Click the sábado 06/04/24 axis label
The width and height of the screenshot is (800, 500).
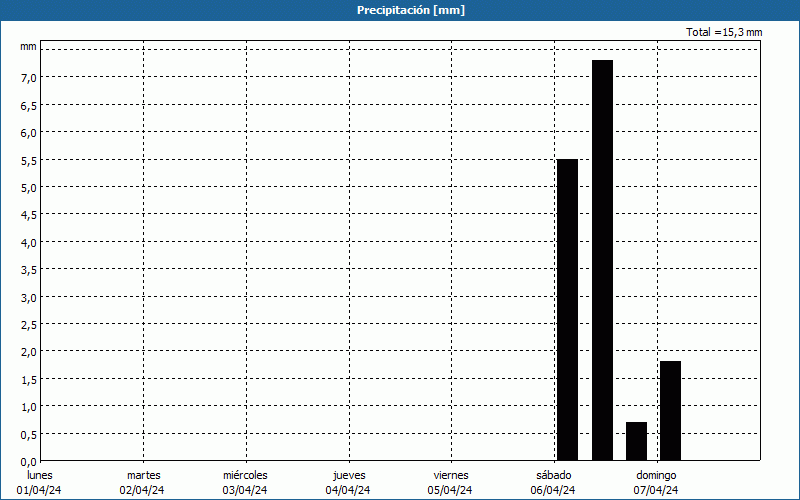[x=553, y=483]
